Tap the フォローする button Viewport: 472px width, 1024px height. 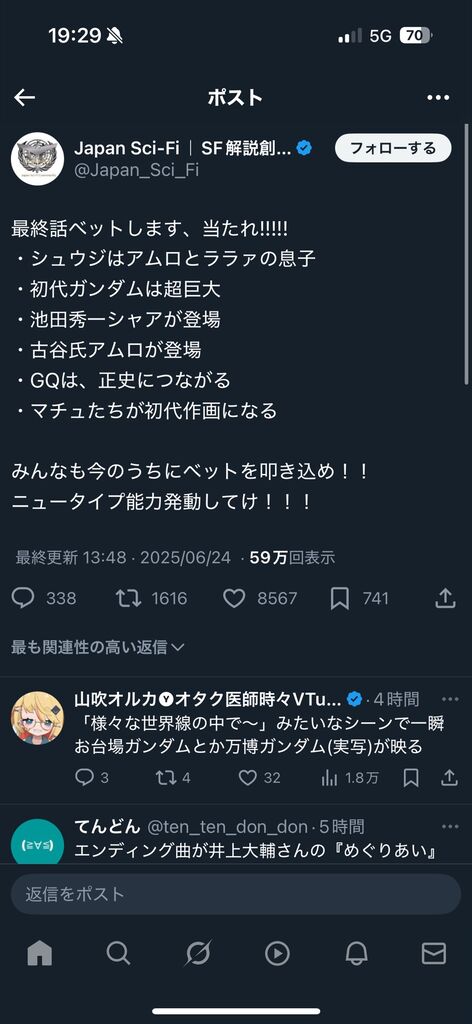pyautogui.click(x=393, y=148)
